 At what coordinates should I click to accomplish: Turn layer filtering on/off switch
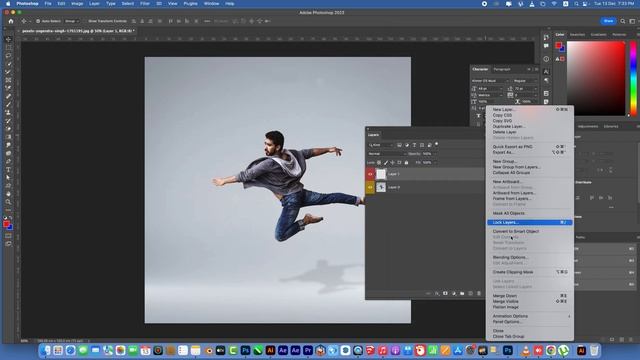(436, 144)
